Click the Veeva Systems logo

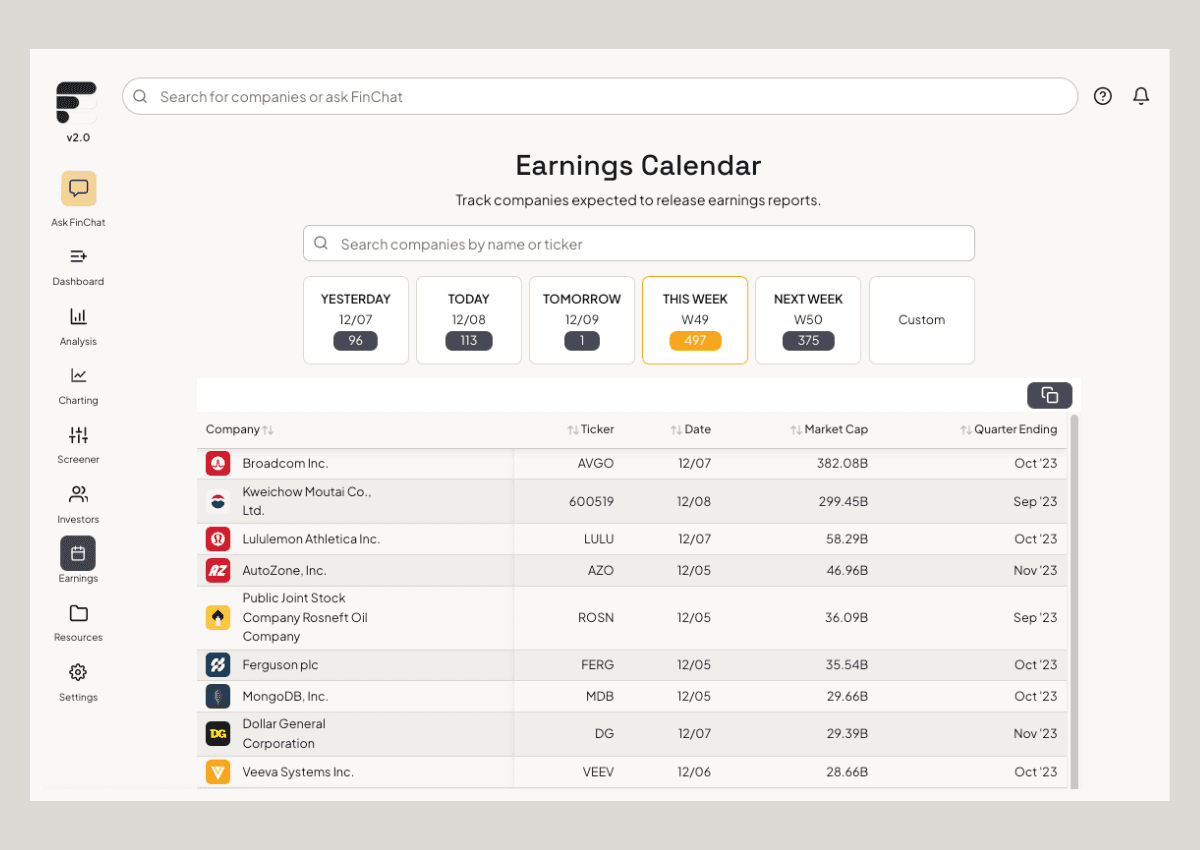[218, 772]
